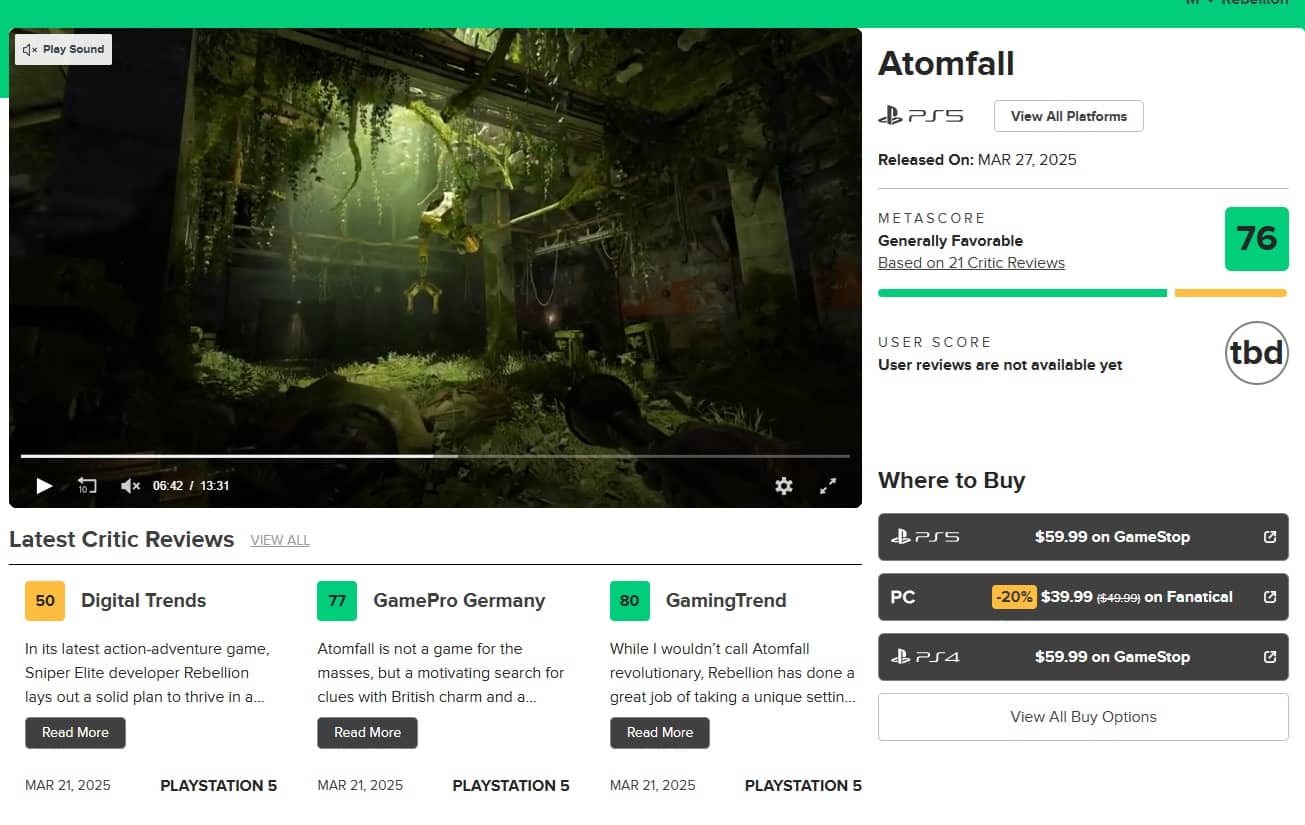Read more of GamePro Germany review
The height and width of the screenshot is (825, 1305).
click(367, 732)
